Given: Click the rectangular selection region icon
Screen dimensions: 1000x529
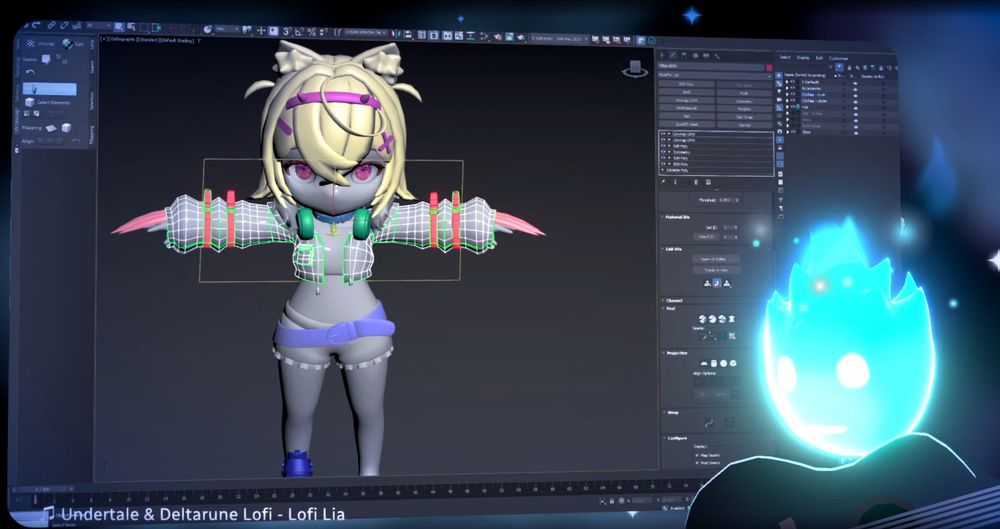Looking at the screenshot, I should pos(144,27).
